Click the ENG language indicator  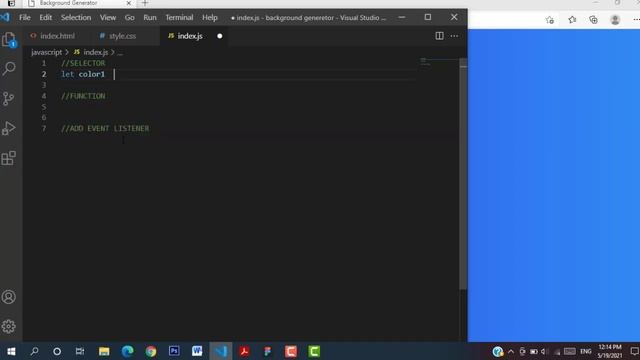coord(586,351)
